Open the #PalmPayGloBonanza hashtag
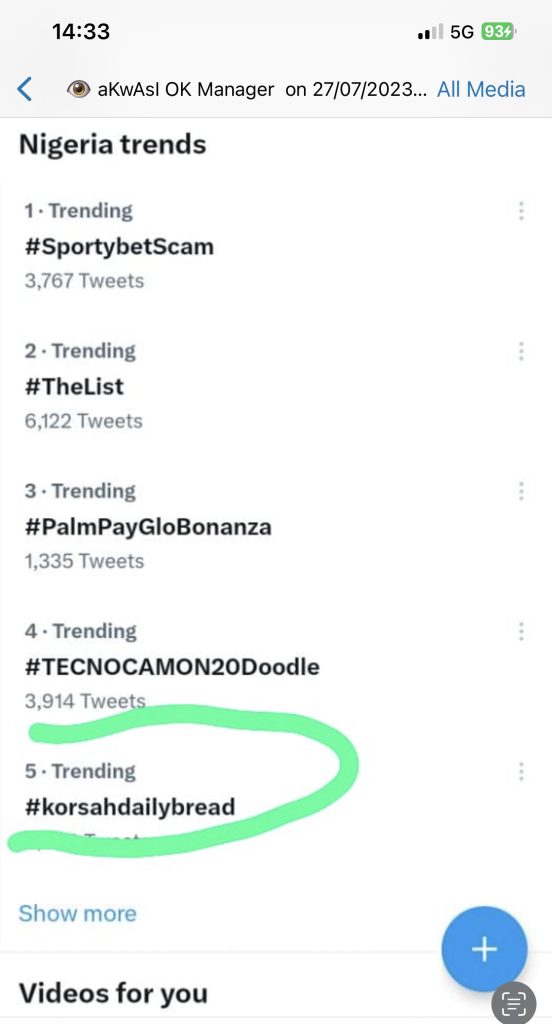The image size is (552, 1024). point(148,527)
